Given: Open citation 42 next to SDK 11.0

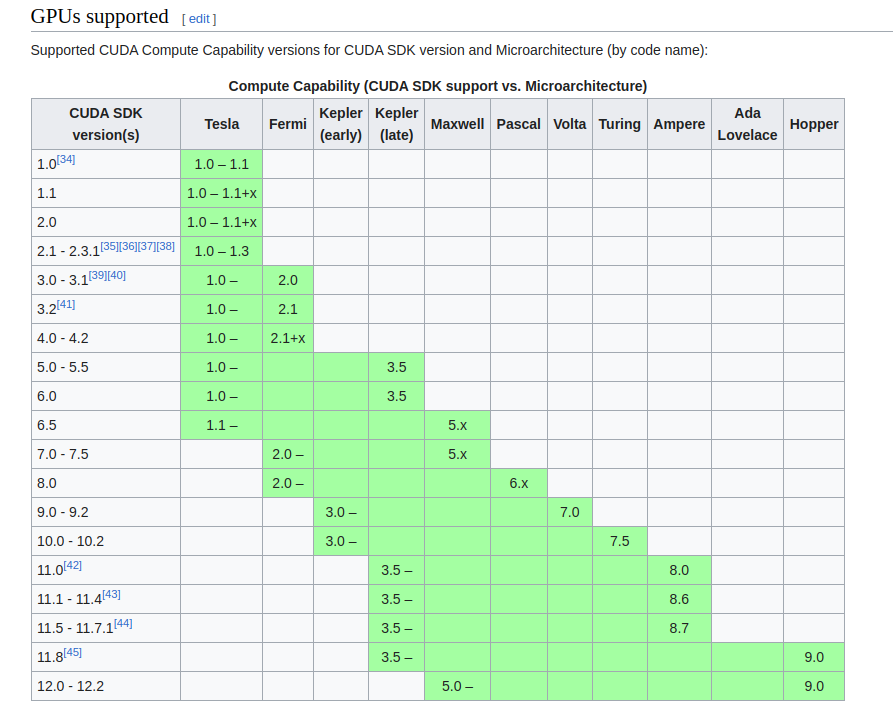Looking at the screenshot, I should [x=73, y=565].
